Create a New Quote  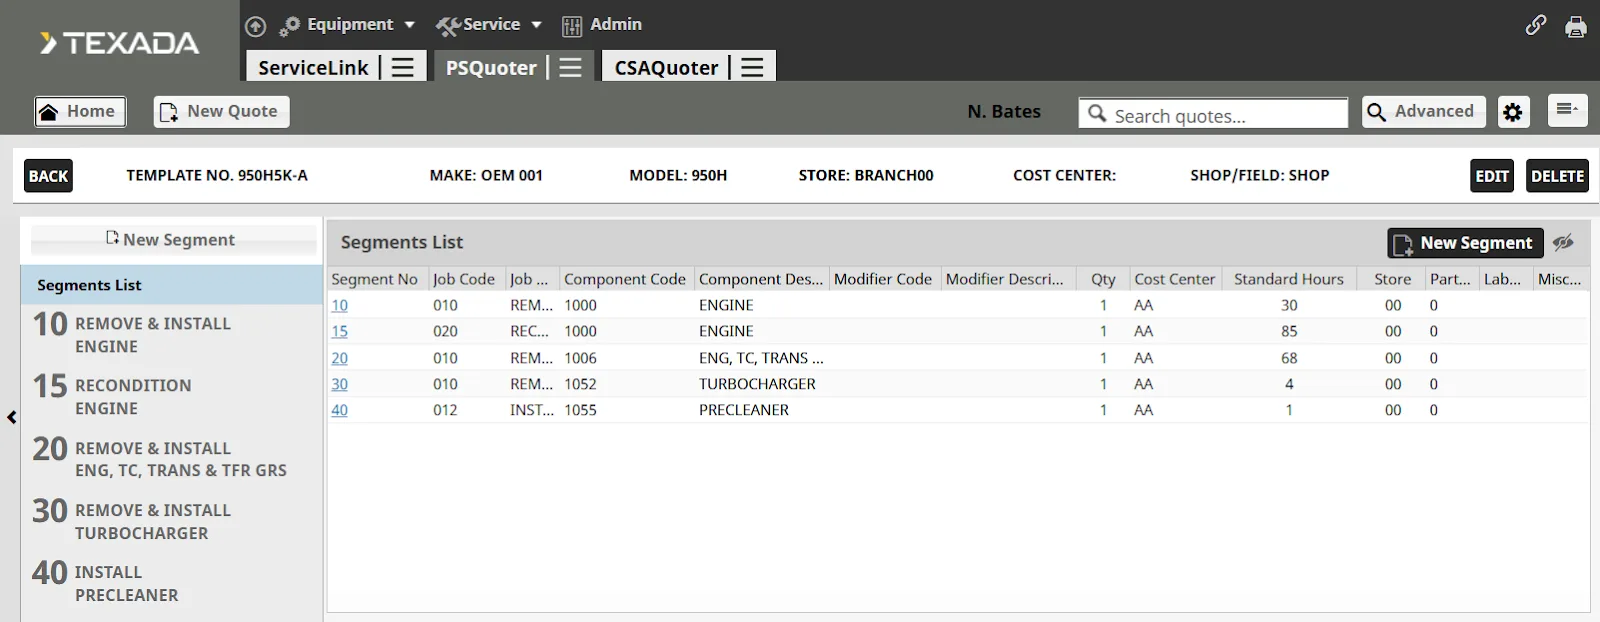pos(221,111)
